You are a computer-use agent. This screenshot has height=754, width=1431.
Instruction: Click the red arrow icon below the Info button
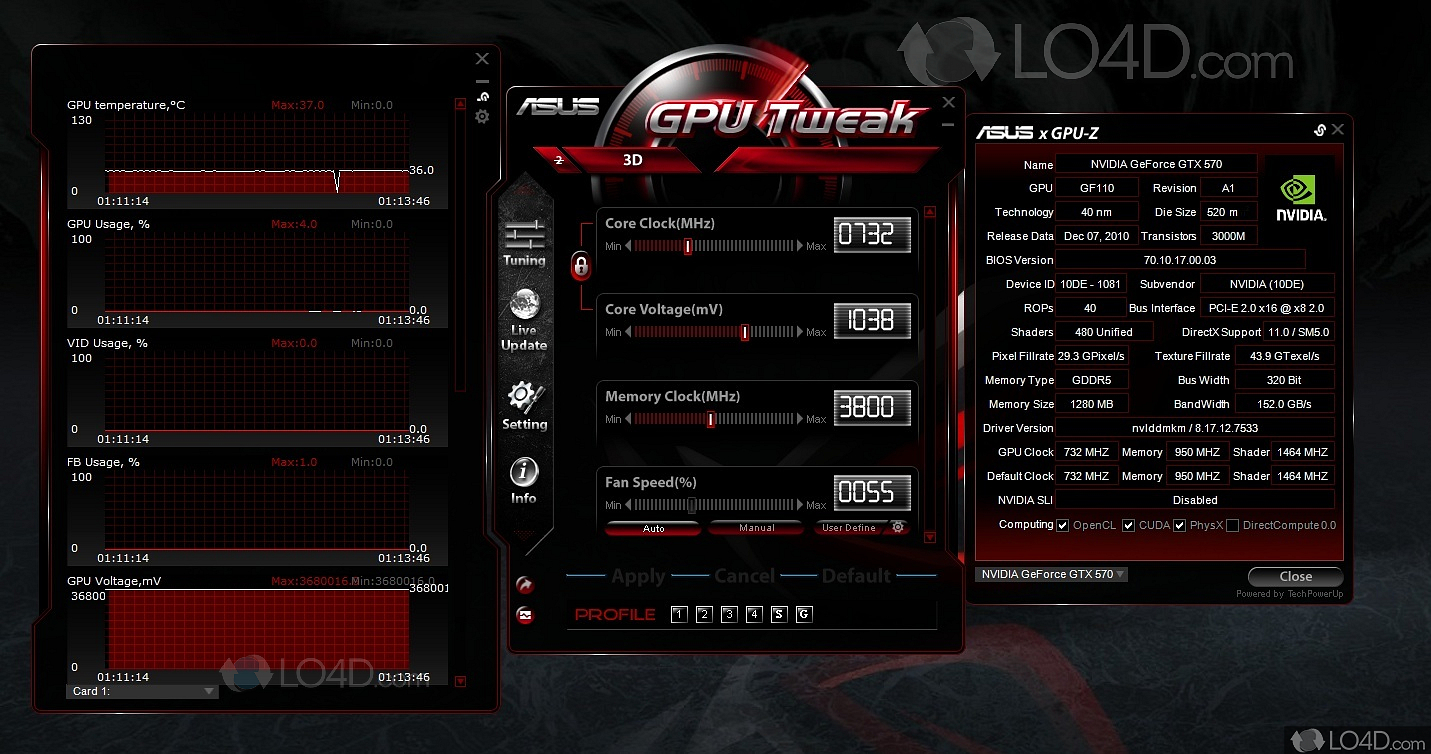click(x=524, y=585)
